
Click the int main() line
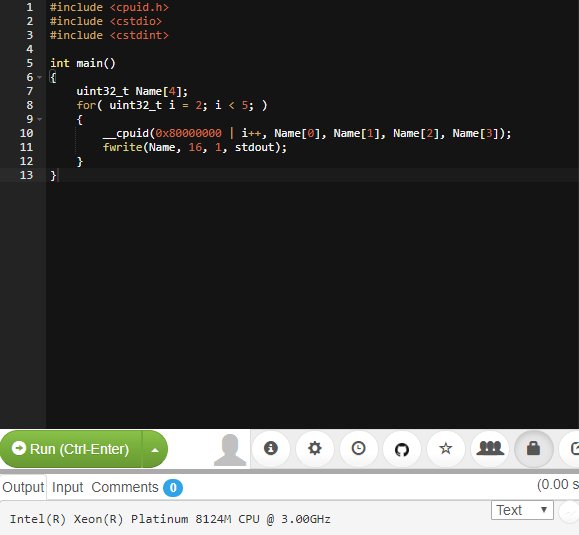[x=83, y=63]
